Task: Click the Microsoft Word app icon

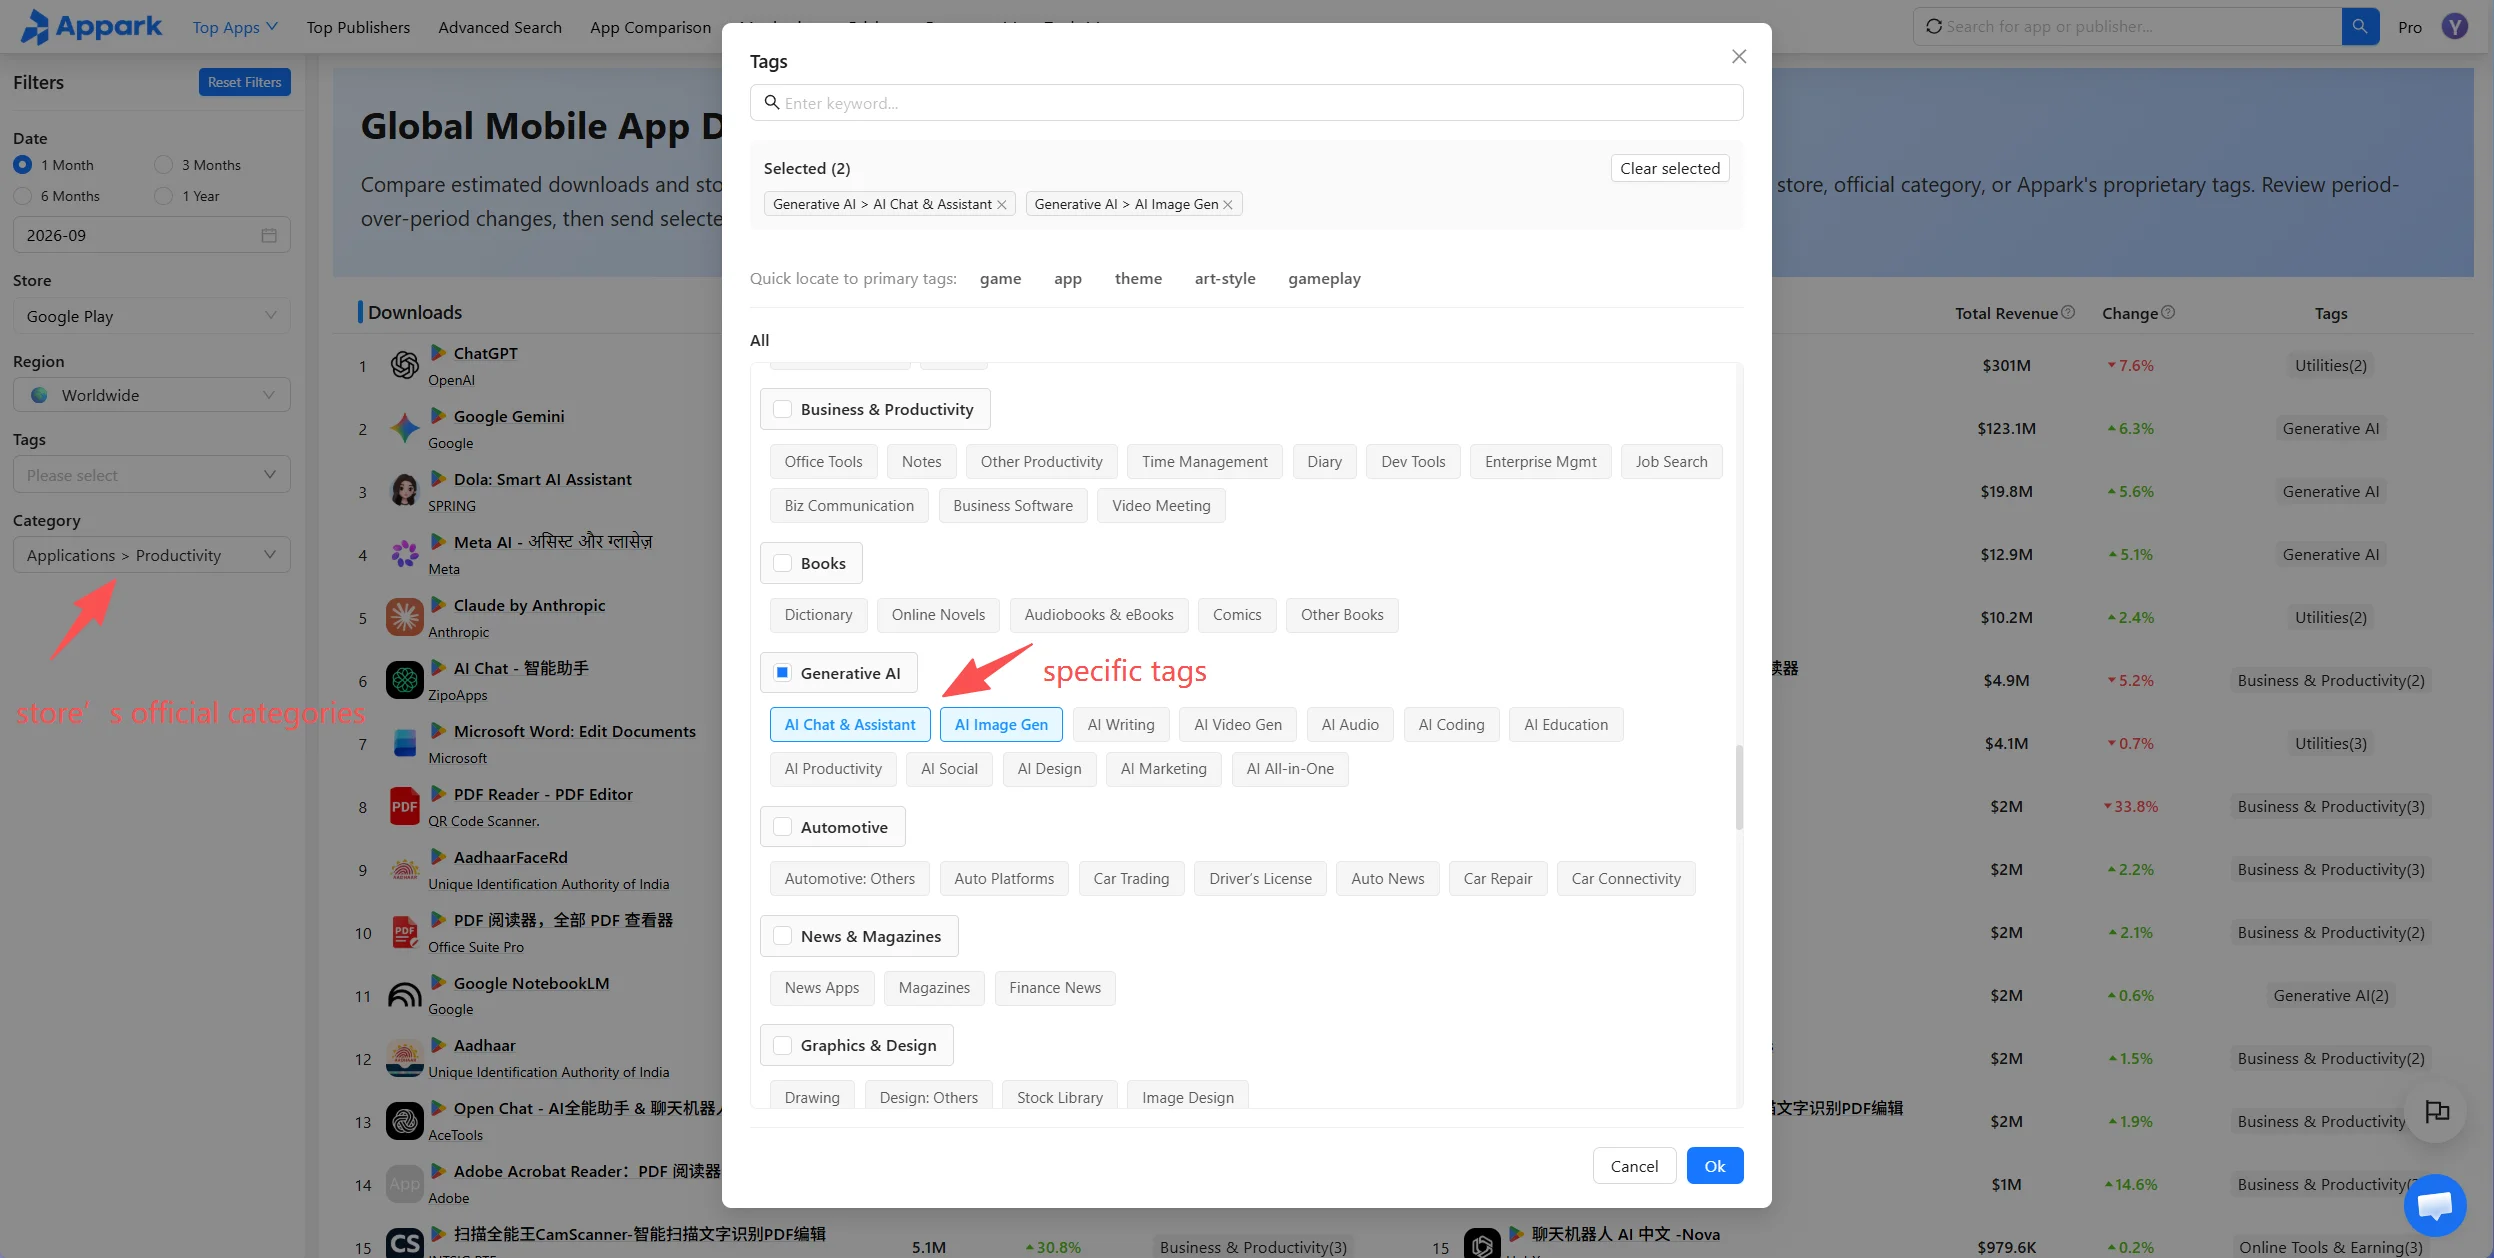Action: 405,743
